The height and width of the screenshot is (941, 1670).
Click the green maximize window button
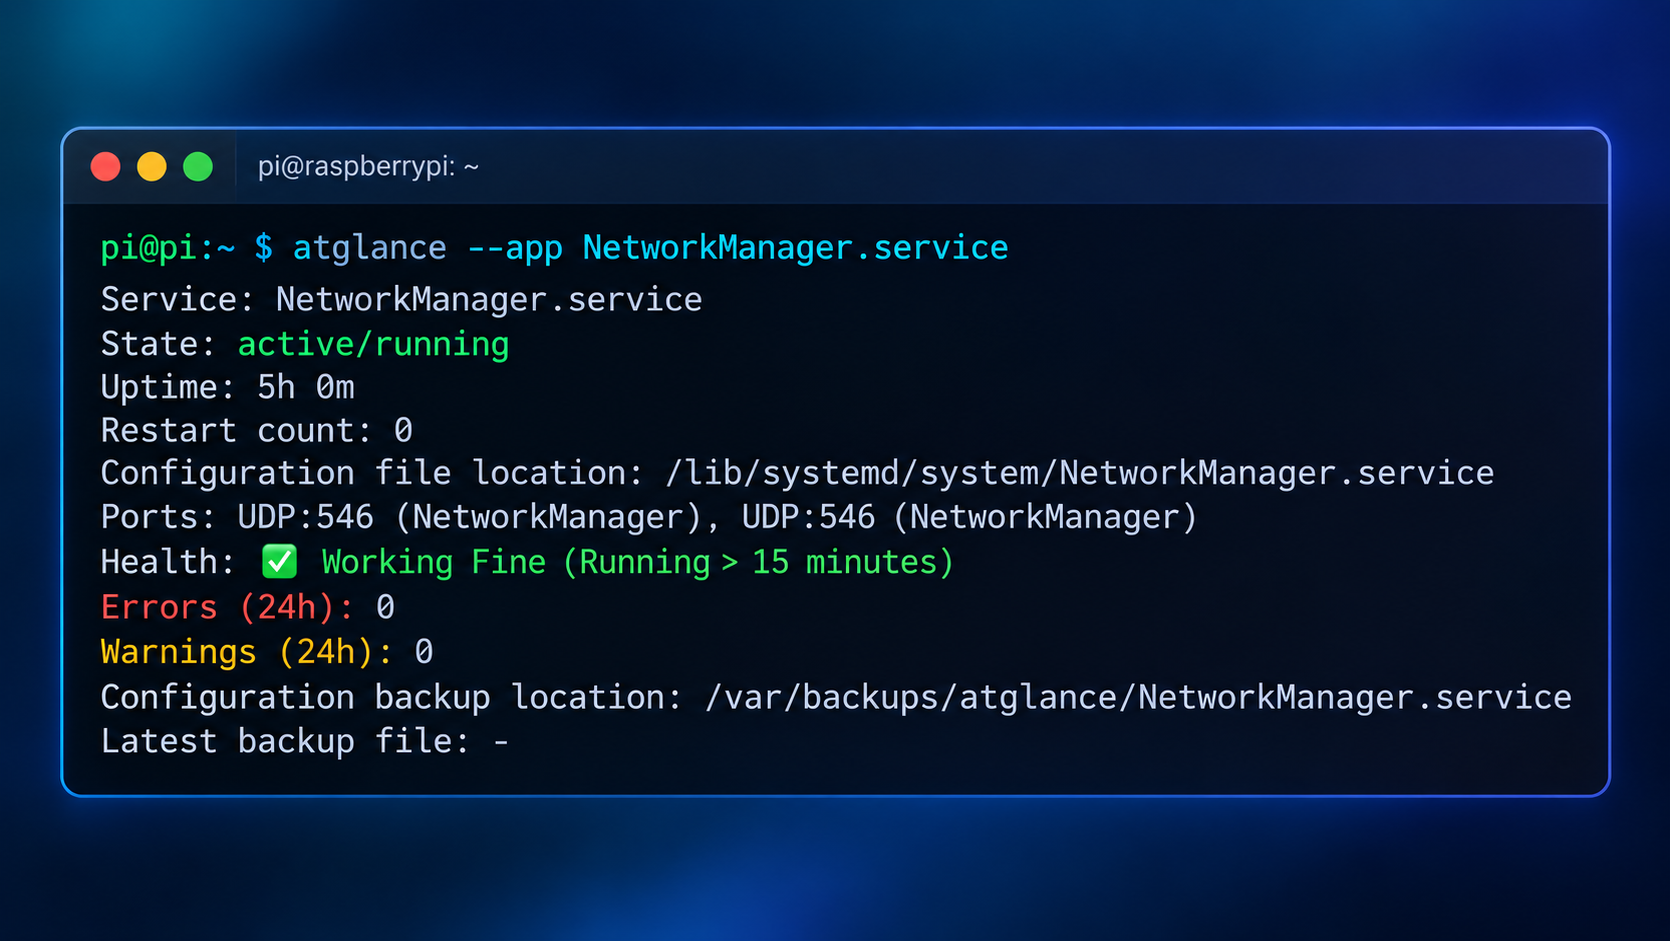pyautogui.click(x=198, y=166)
